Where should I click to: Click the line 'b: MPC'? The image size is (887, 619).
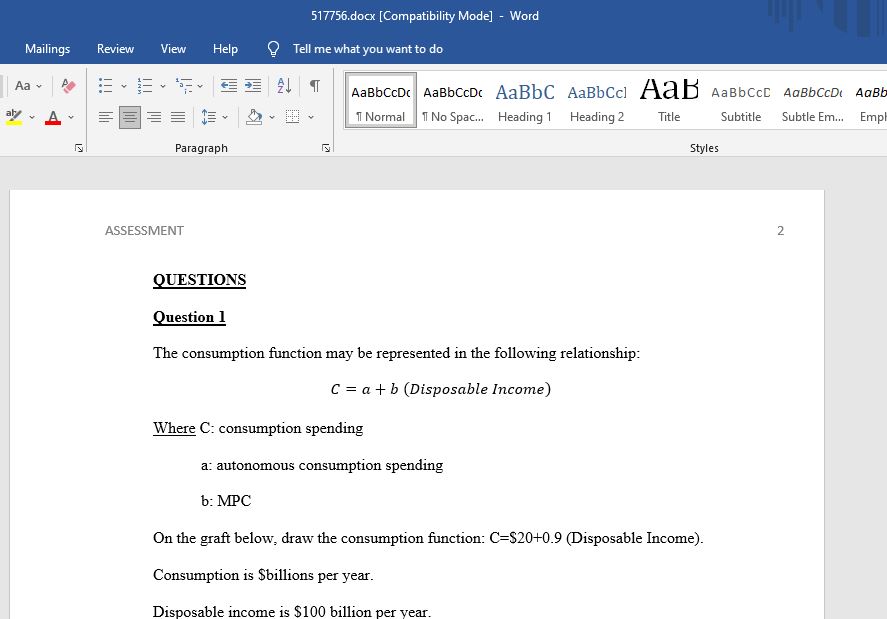click(226, 501)
